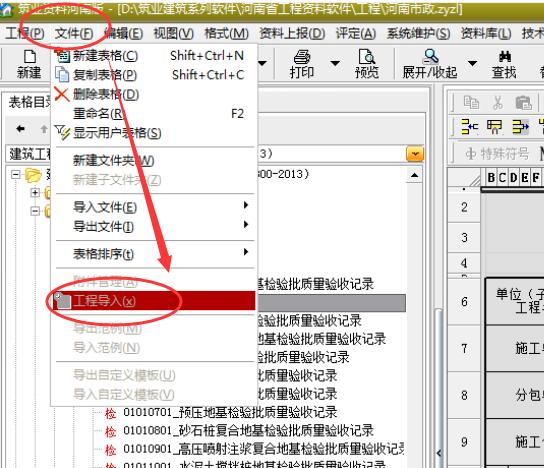Open the orange combo box dropdown arrow

click(415, 154)
